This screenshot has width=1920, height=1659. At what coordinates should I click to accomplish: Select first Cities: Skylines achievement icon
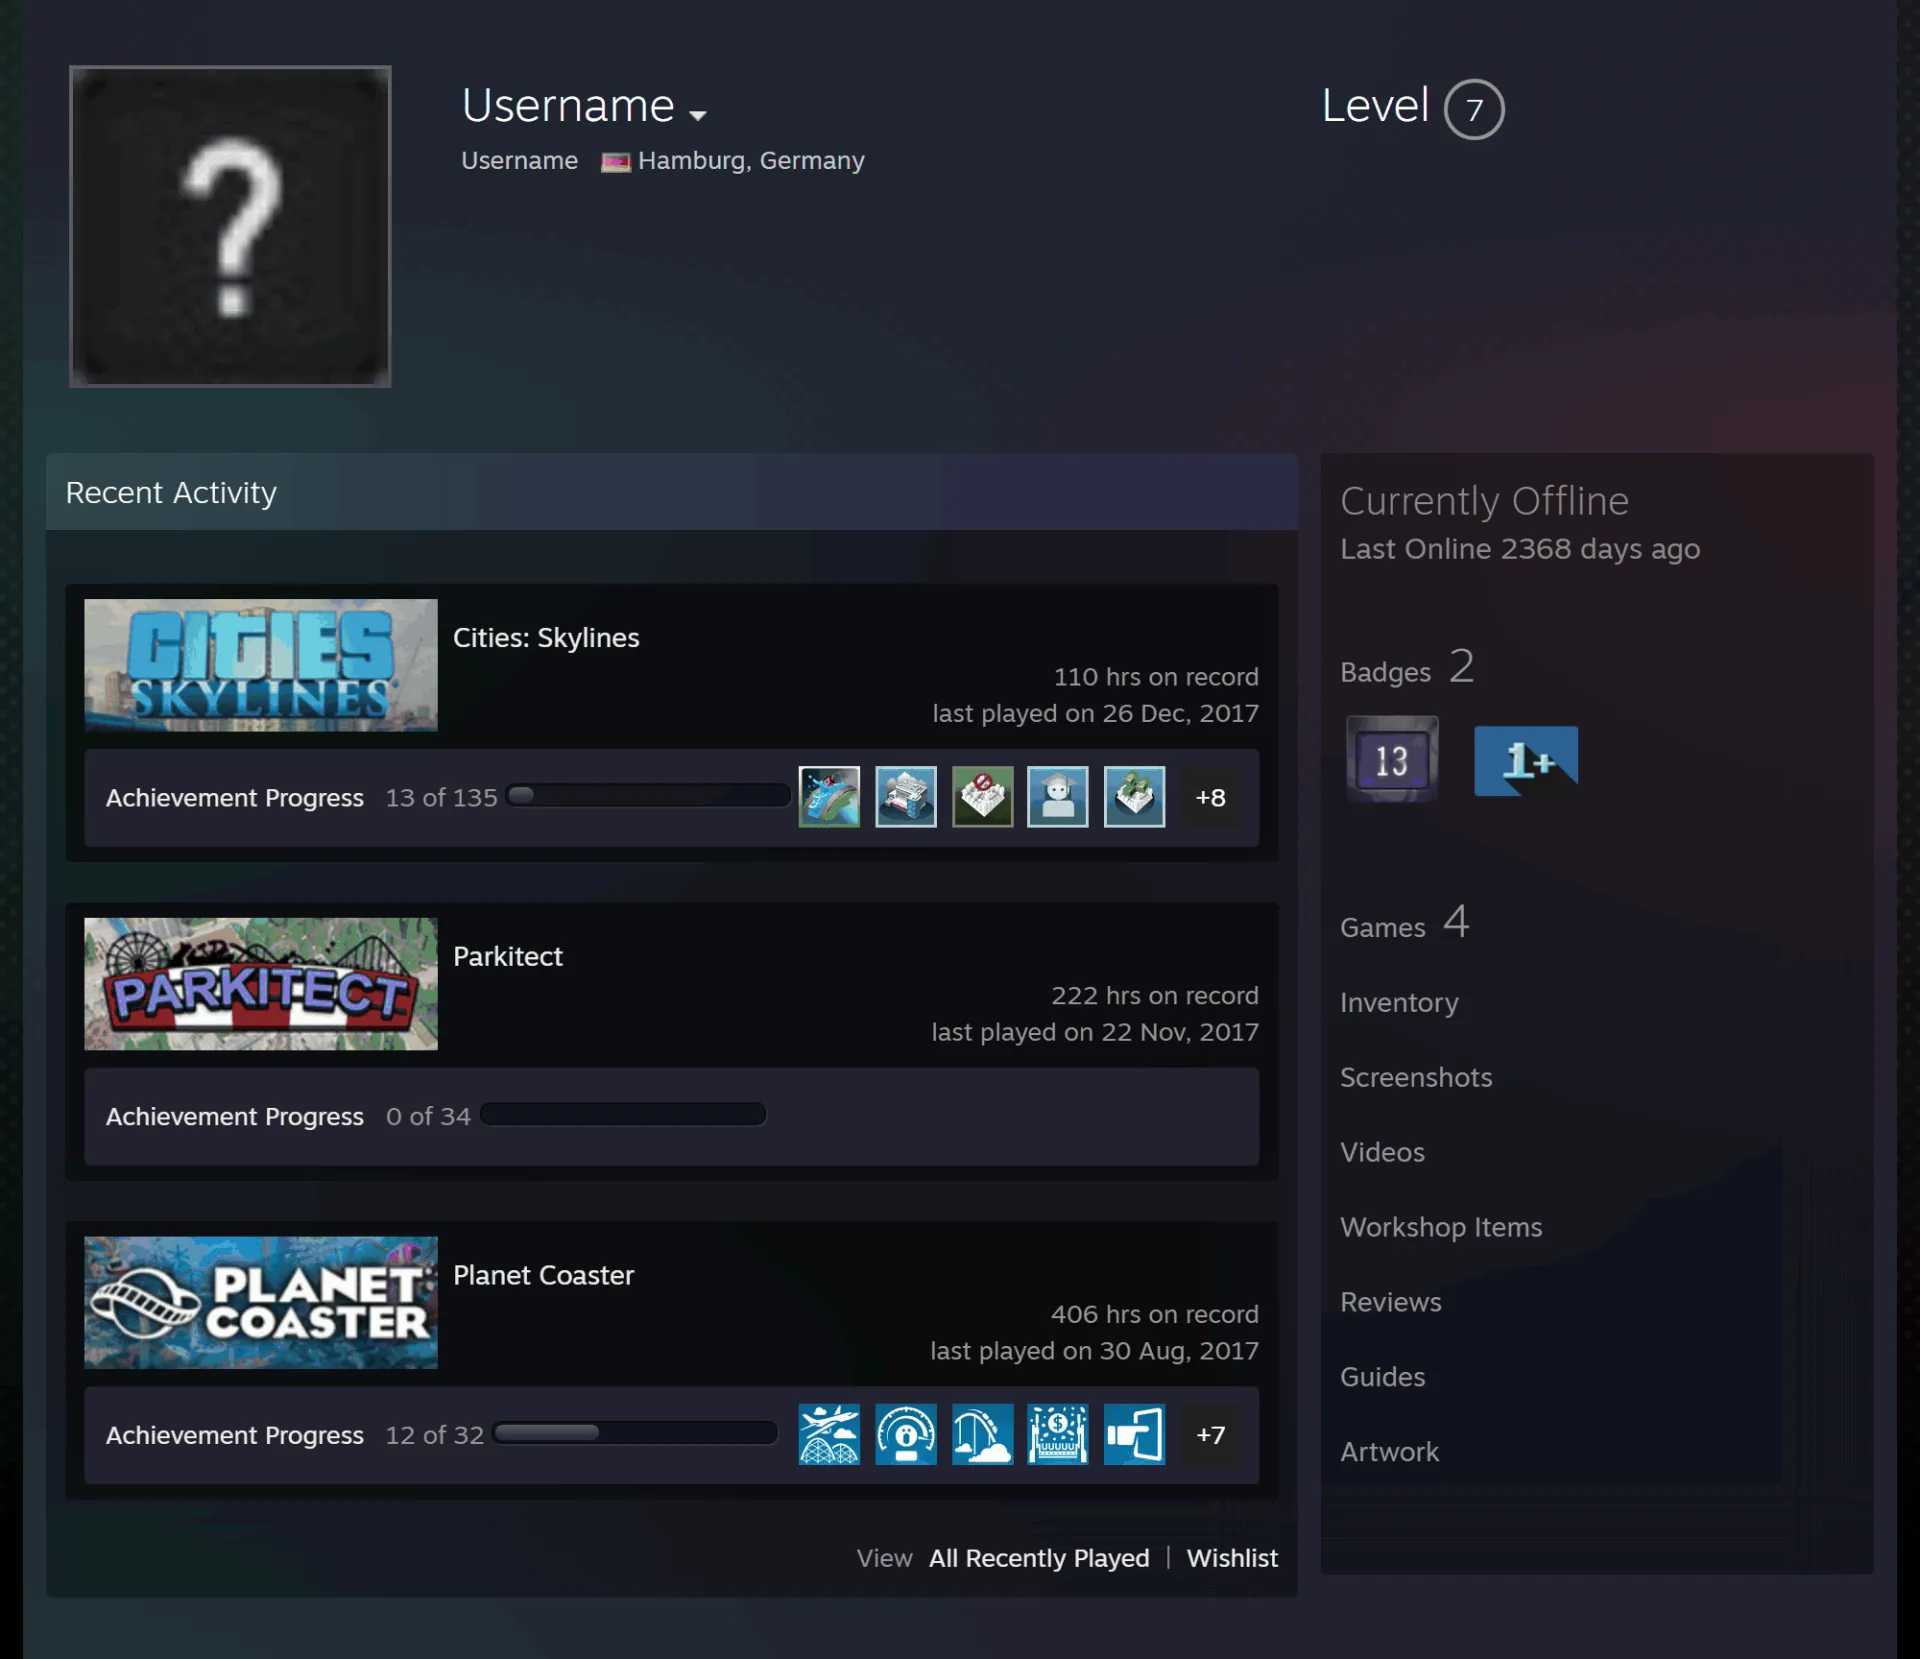tap(829, 797)
